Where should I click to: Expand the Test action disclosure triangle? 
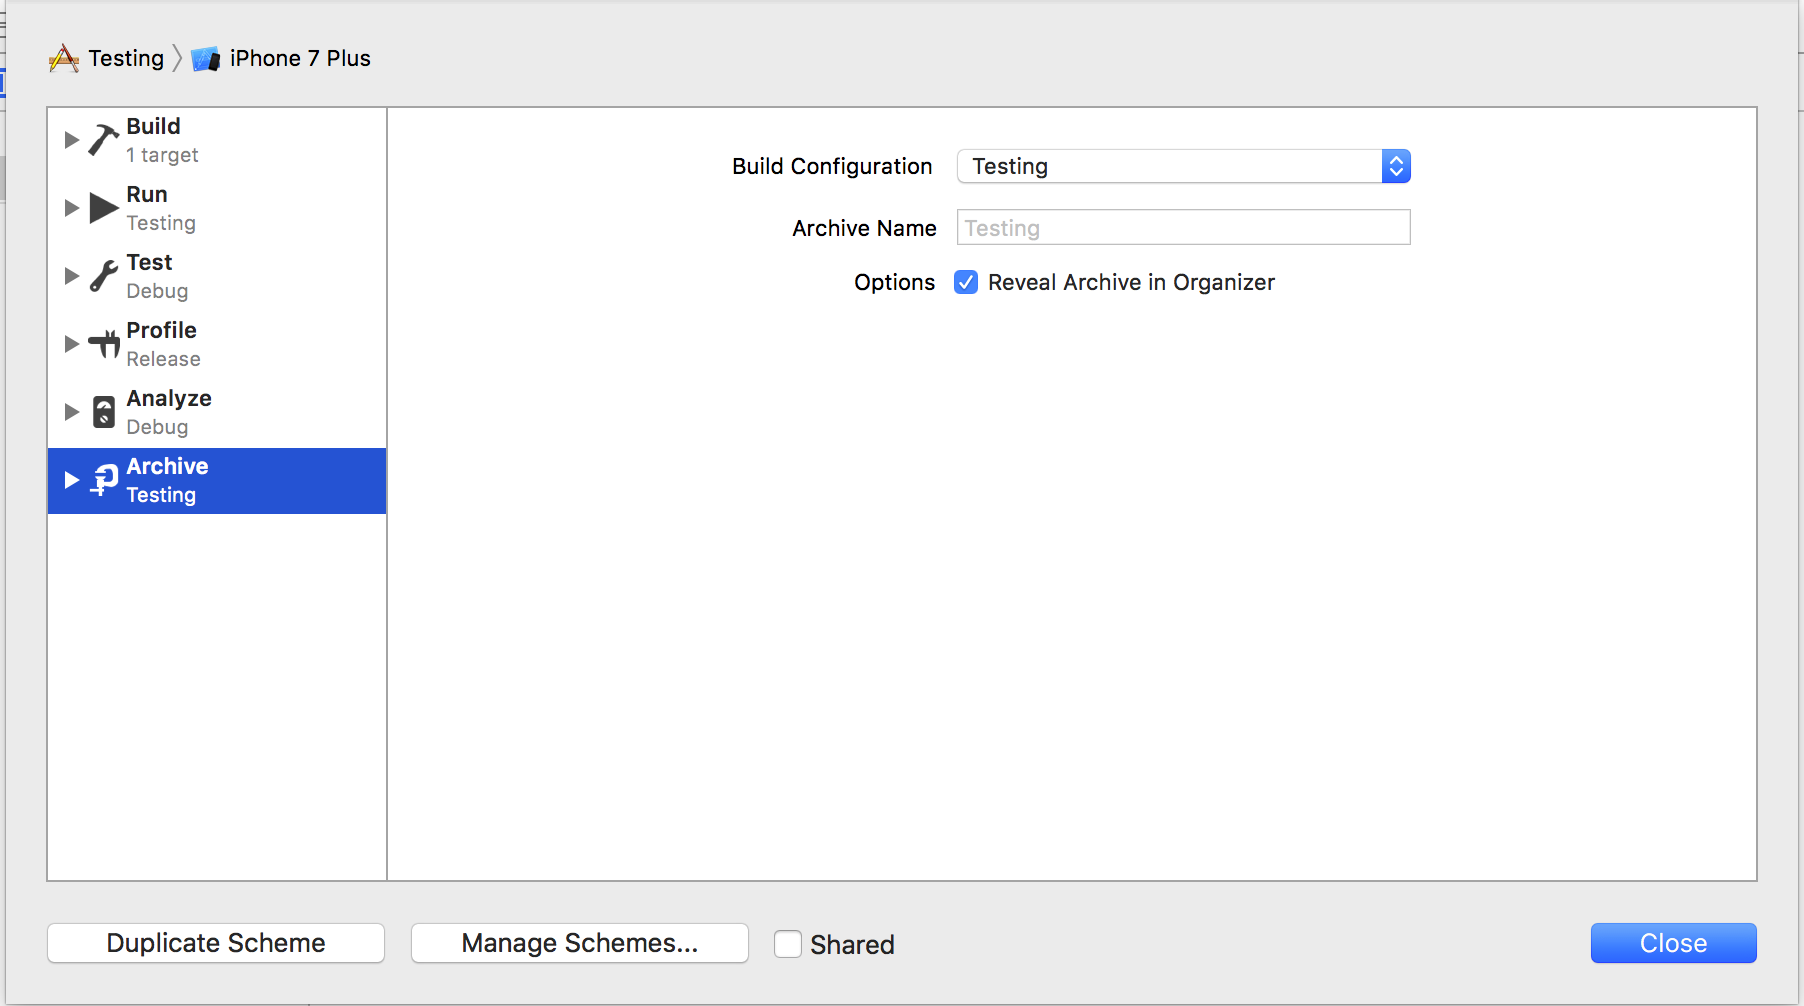pos(72,276)
